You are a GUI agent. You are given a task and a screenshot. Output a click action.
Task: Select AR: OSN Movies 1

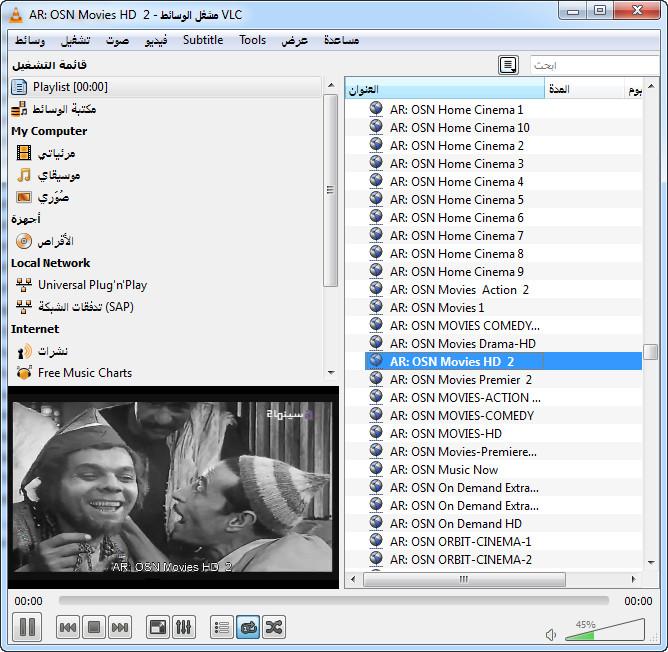pyautogui.click(x=437, y=308)
